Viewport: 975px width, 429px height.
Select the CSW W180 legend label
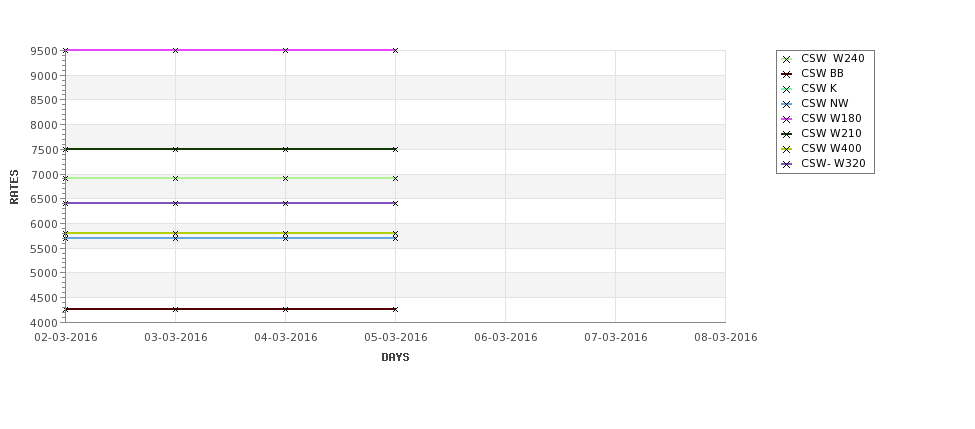pyautogui.click(x=831, y=119)
